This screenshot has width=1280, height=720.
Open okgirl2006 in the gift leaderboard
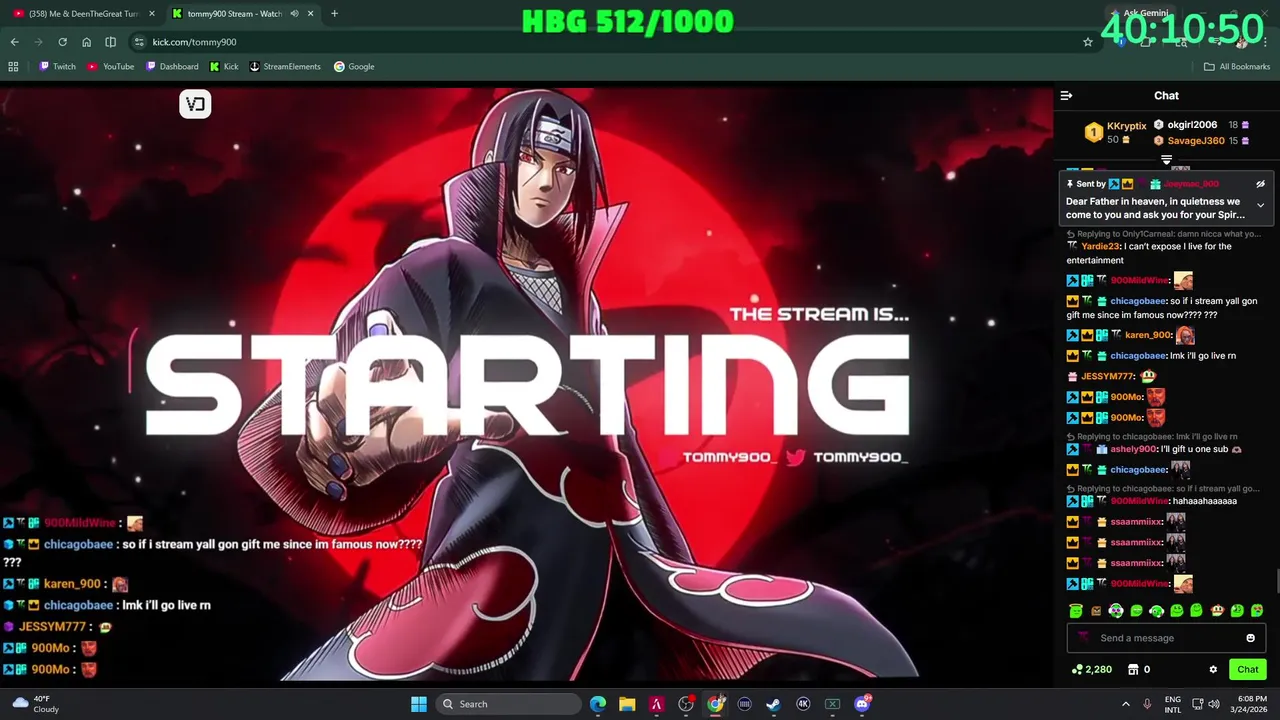tap(1192, 125)
